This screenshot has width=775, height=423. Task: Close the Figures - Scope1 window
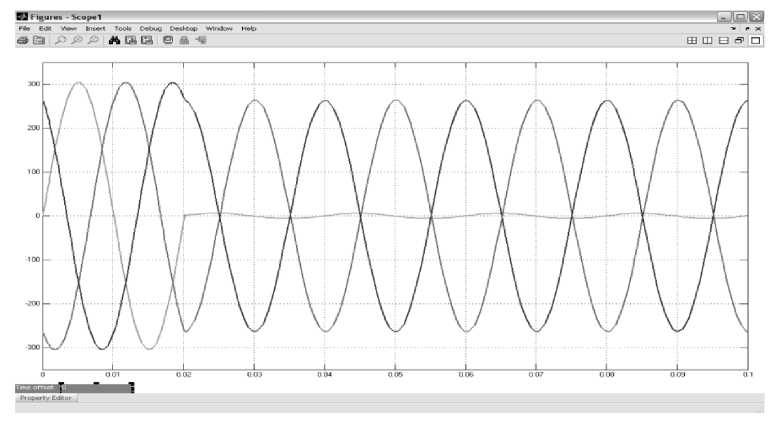(x=756, y=17)
